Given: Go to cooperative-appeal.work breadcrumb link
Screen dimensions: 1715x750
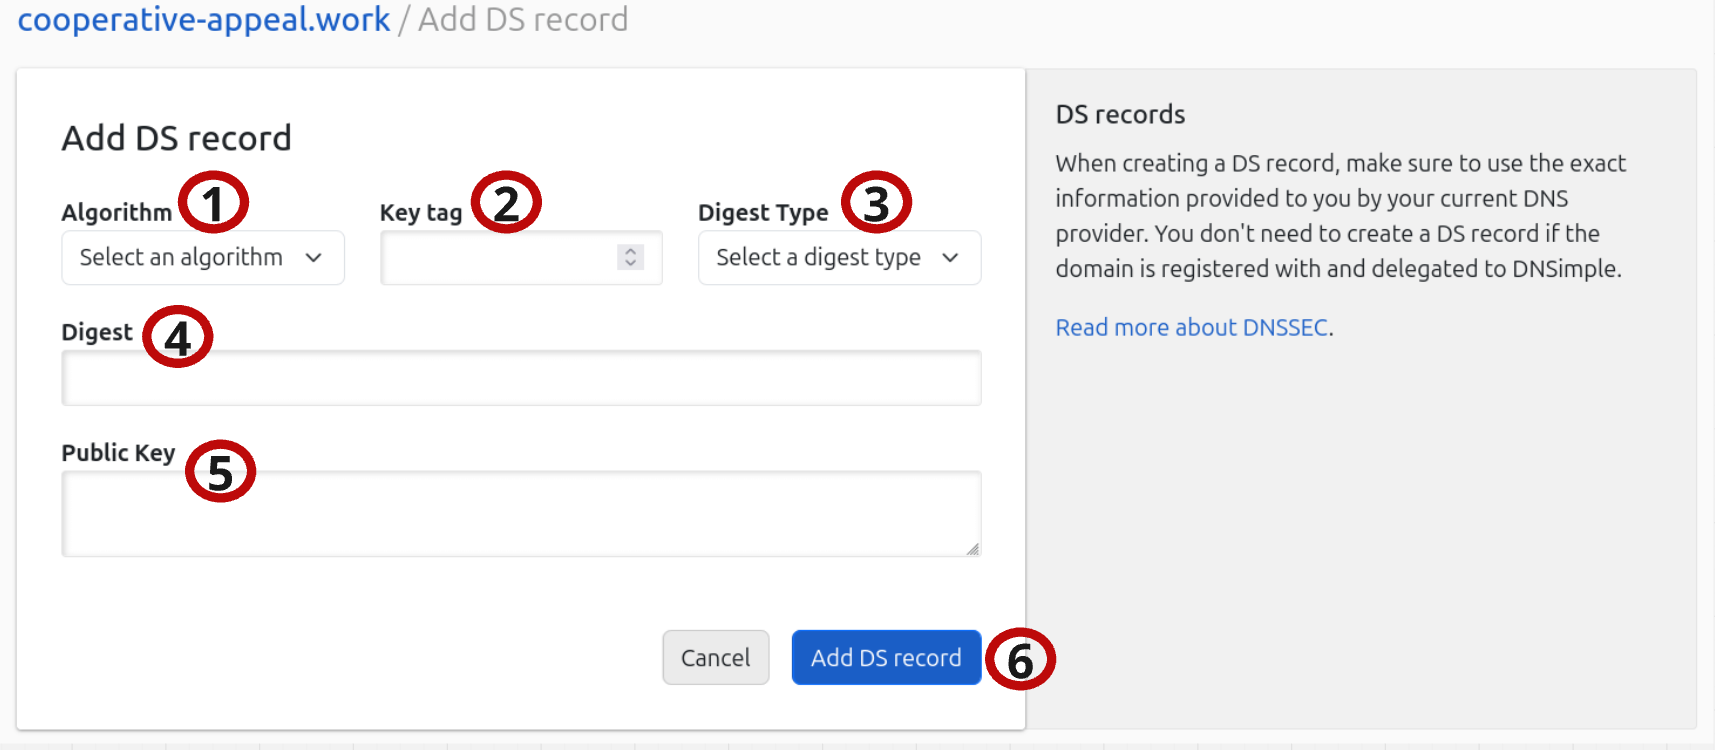Looking at the screenshot, I should tap(204, 20).
